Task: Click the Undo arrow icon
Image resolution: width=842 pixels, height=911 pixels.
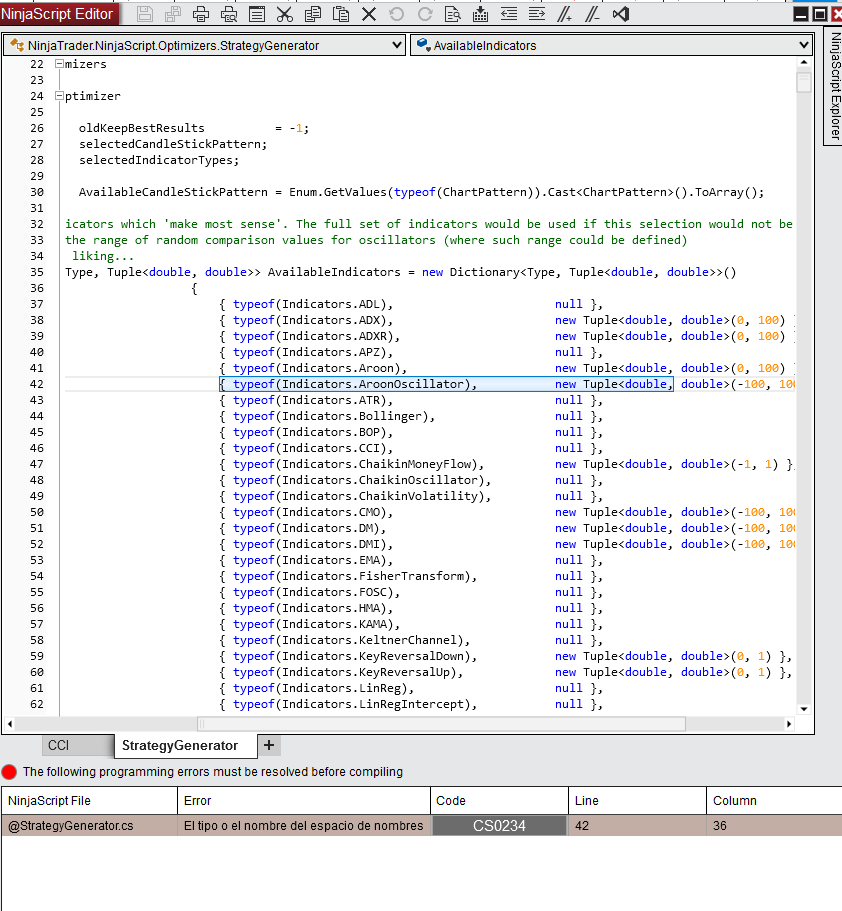Action: point(397,14)
